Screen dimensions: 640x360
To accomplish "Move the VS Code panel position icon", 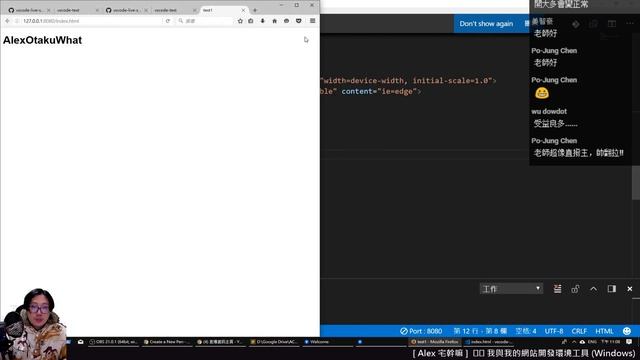I will pos(611,289).
